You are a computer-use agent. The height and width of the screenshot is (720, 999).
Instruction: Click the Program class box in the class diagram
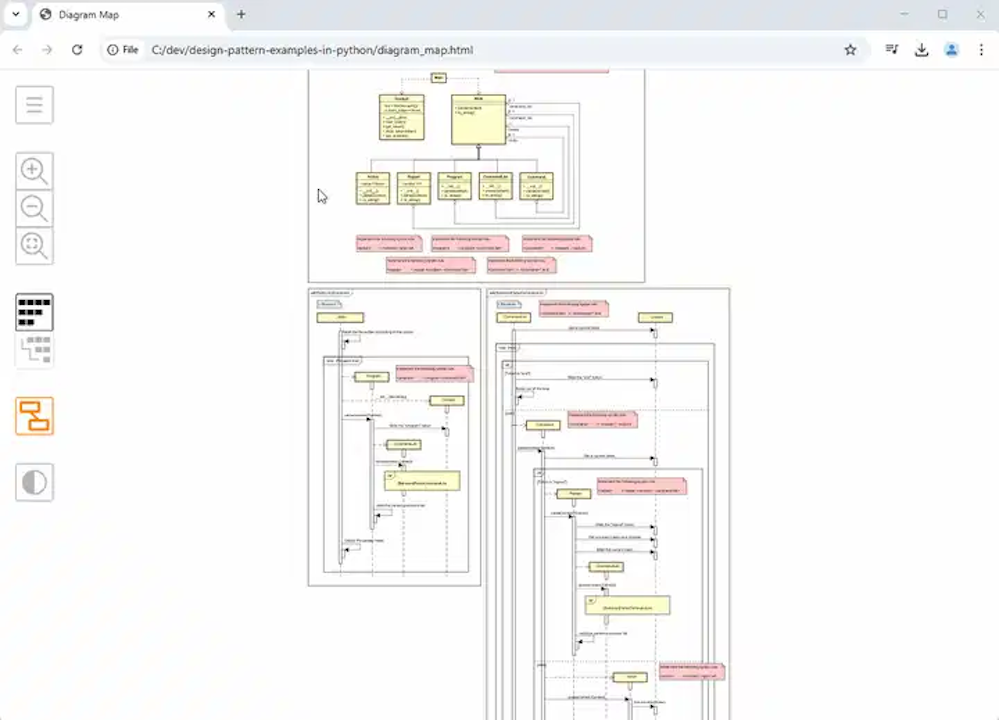(x=454, y=186)
